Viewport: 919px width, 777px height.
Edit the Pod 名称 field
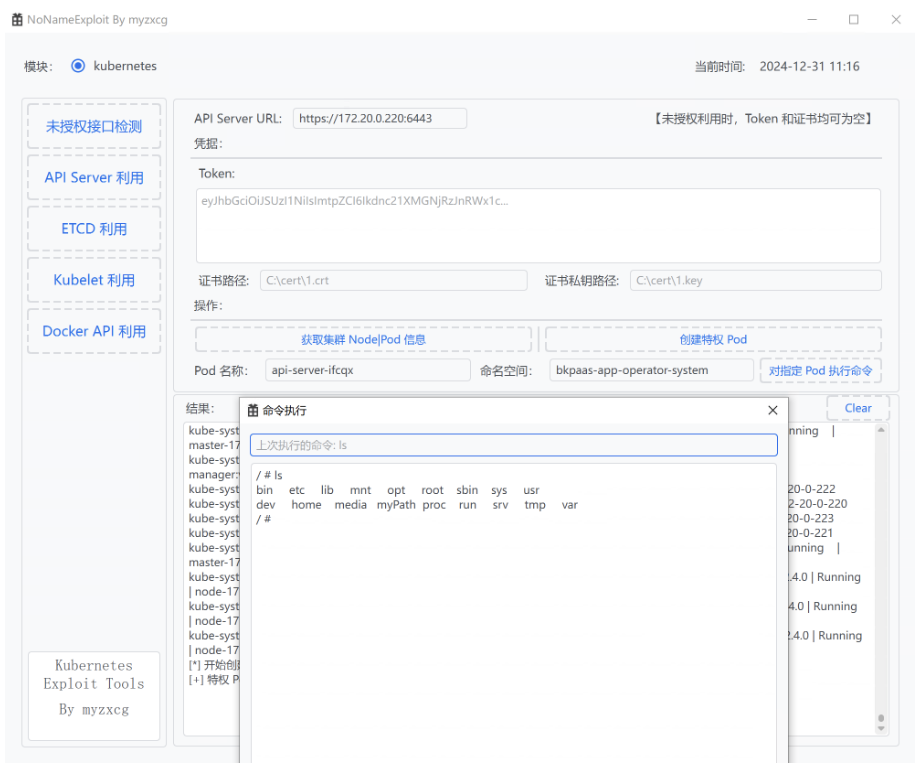pos(368,370)
